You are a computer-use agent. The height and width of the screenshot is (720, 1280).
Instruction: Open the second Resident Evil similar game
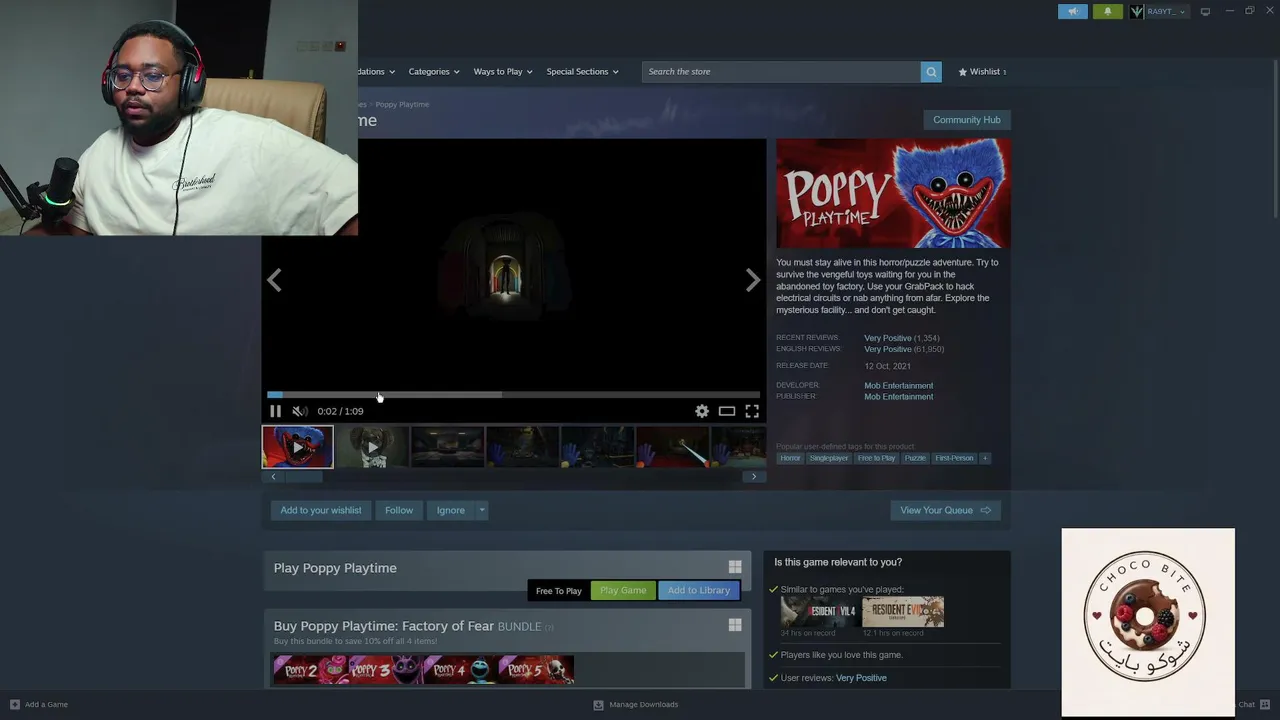903,612
